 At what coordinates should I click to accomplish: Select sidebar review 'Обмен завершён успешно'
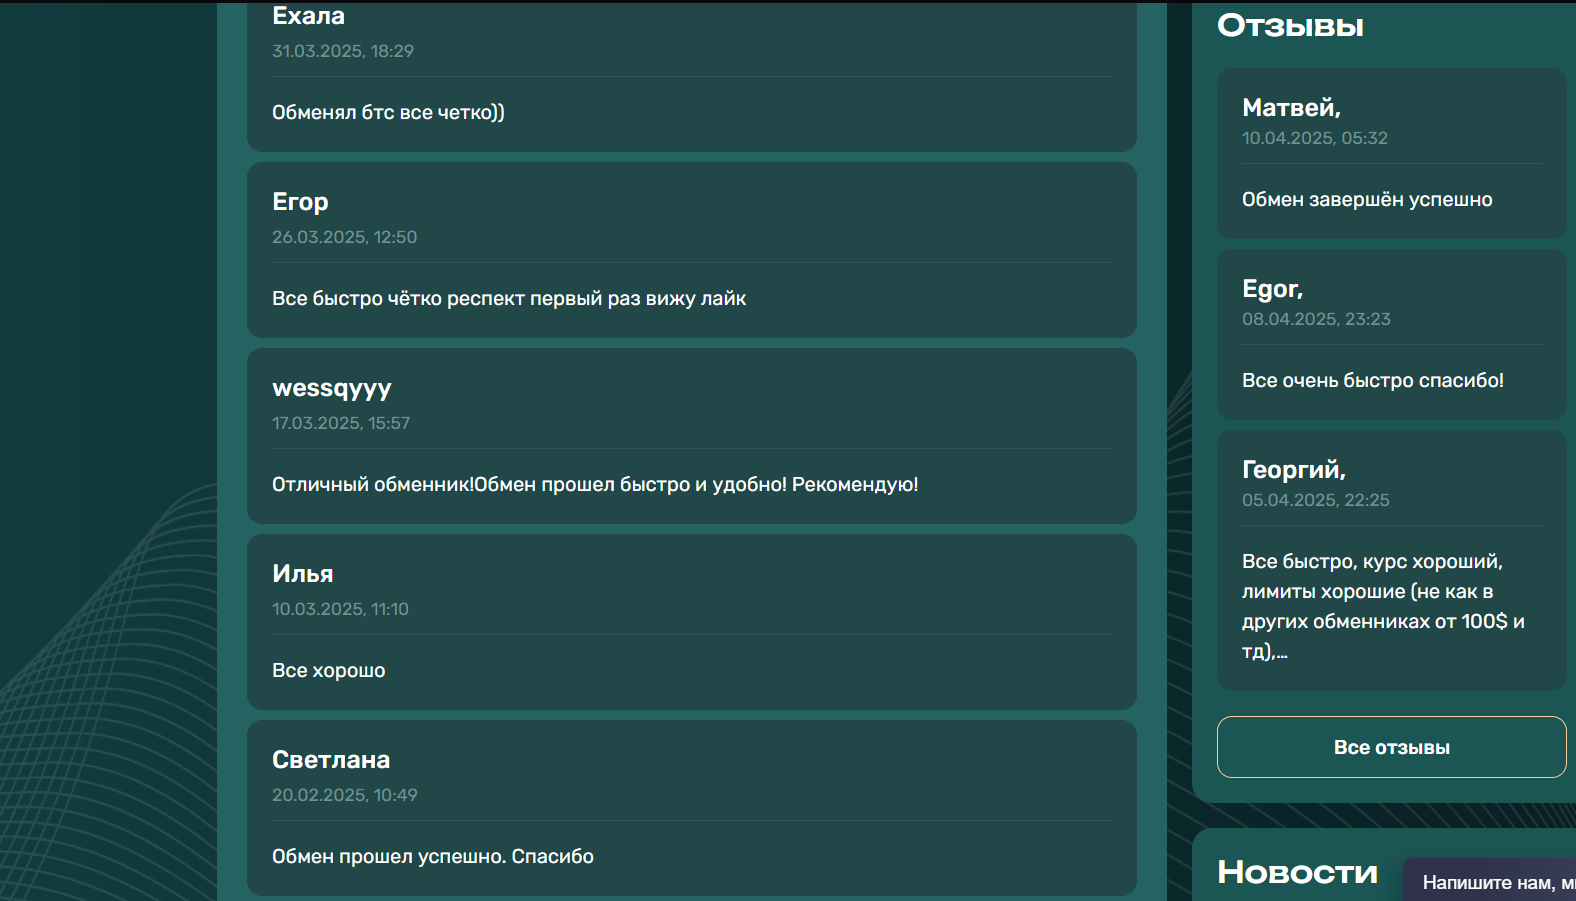pos(1367,199)
